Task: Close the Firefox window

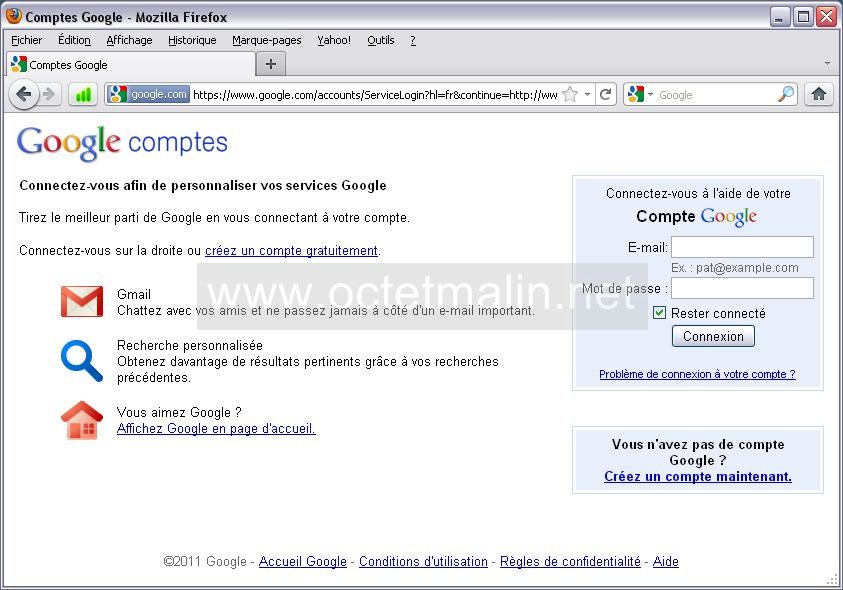Action: 826,17
